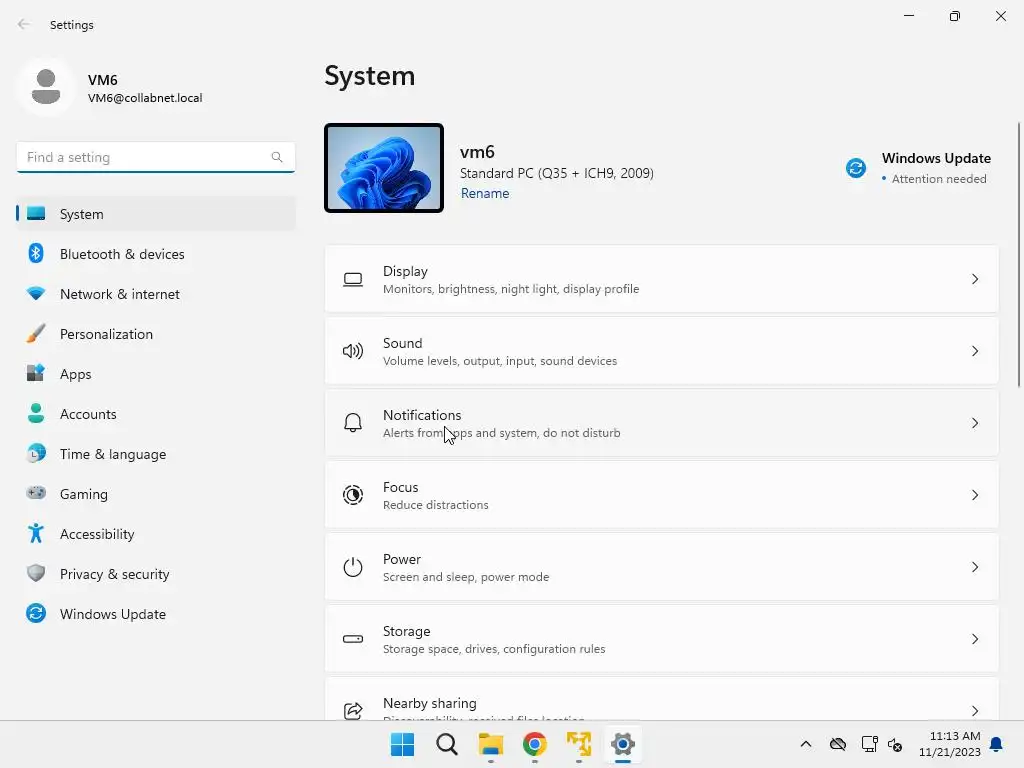Show hidden tray icons chevron
This screenshot has height=768, width=1024.
(x=806, y=744)
